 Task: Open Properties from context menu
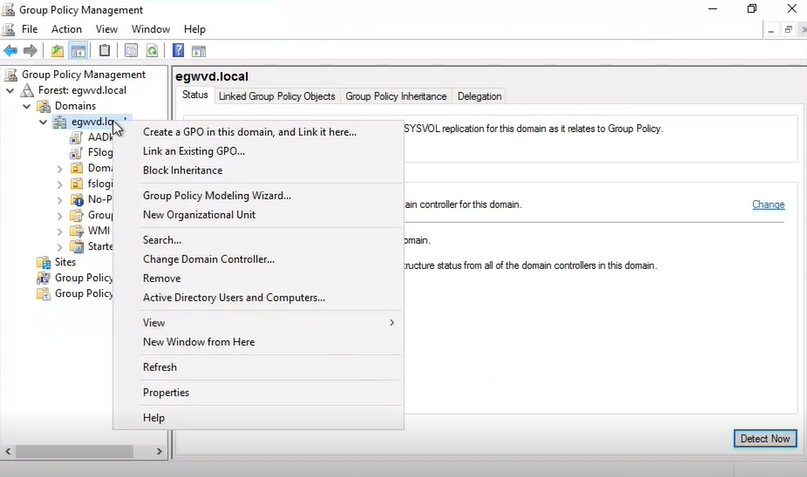click(x=258, y=393)
